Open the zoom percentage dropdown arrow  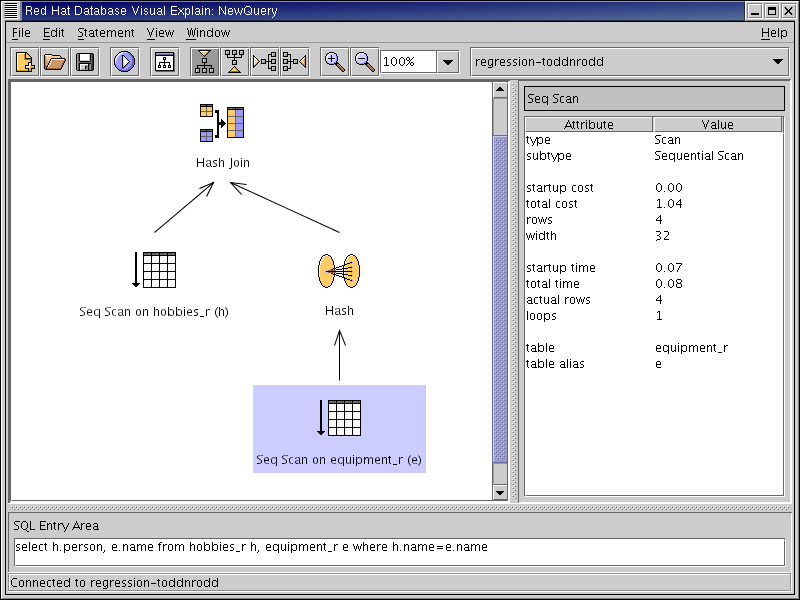click(448, 62)
